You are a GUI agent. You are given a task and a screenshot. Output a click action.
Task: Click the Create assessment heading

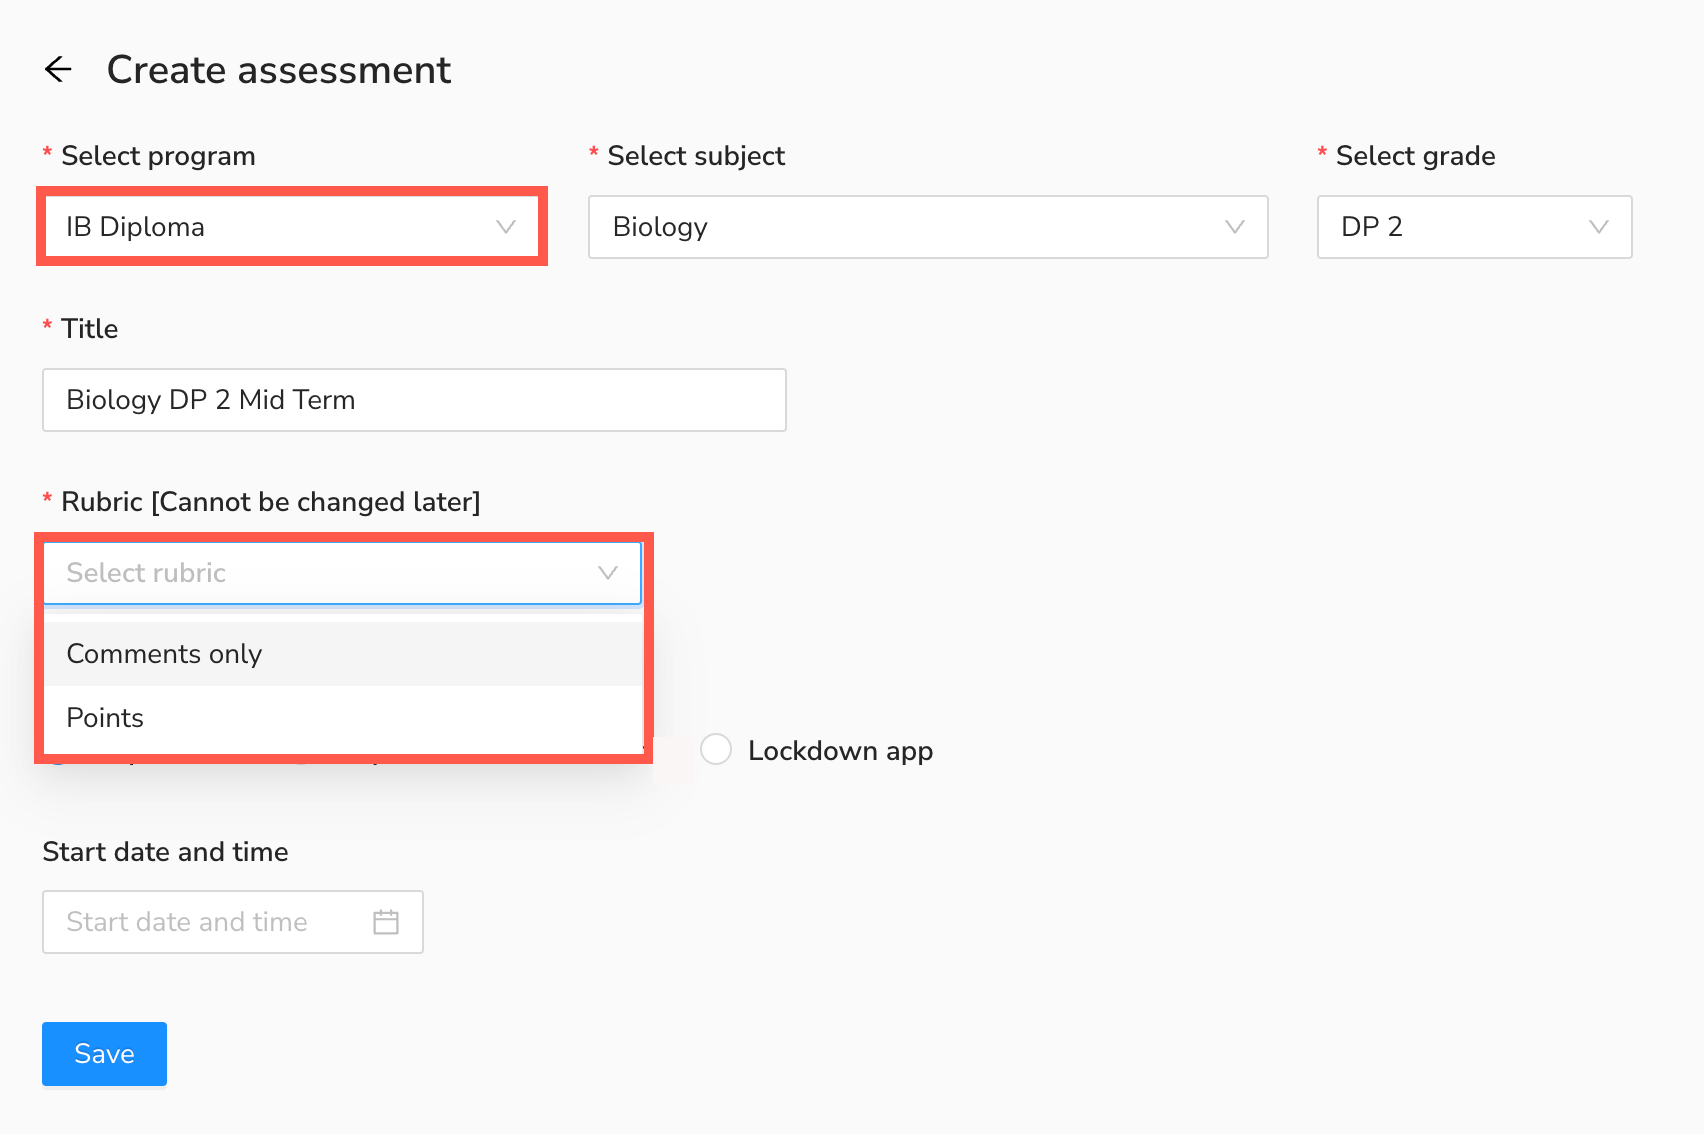[279, 70]
